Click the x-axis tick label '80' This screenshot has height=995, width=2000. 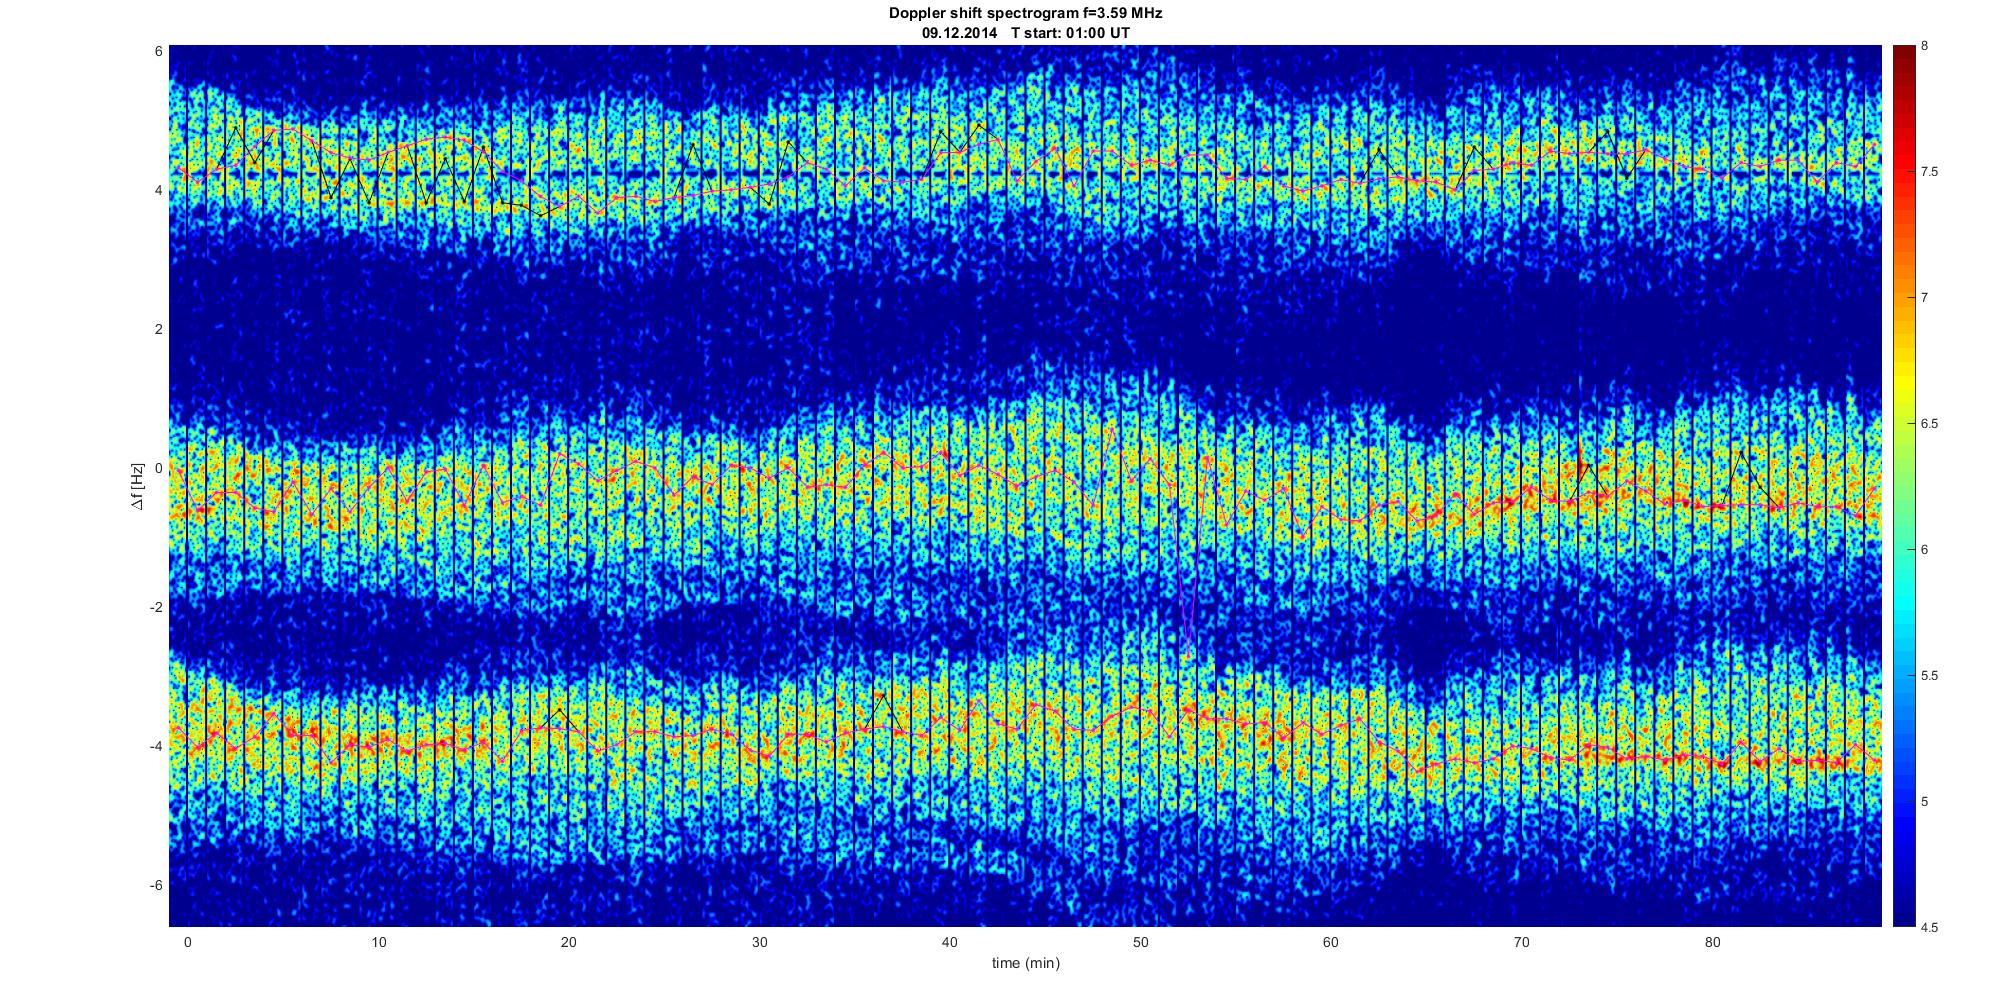coord(1712,942)
